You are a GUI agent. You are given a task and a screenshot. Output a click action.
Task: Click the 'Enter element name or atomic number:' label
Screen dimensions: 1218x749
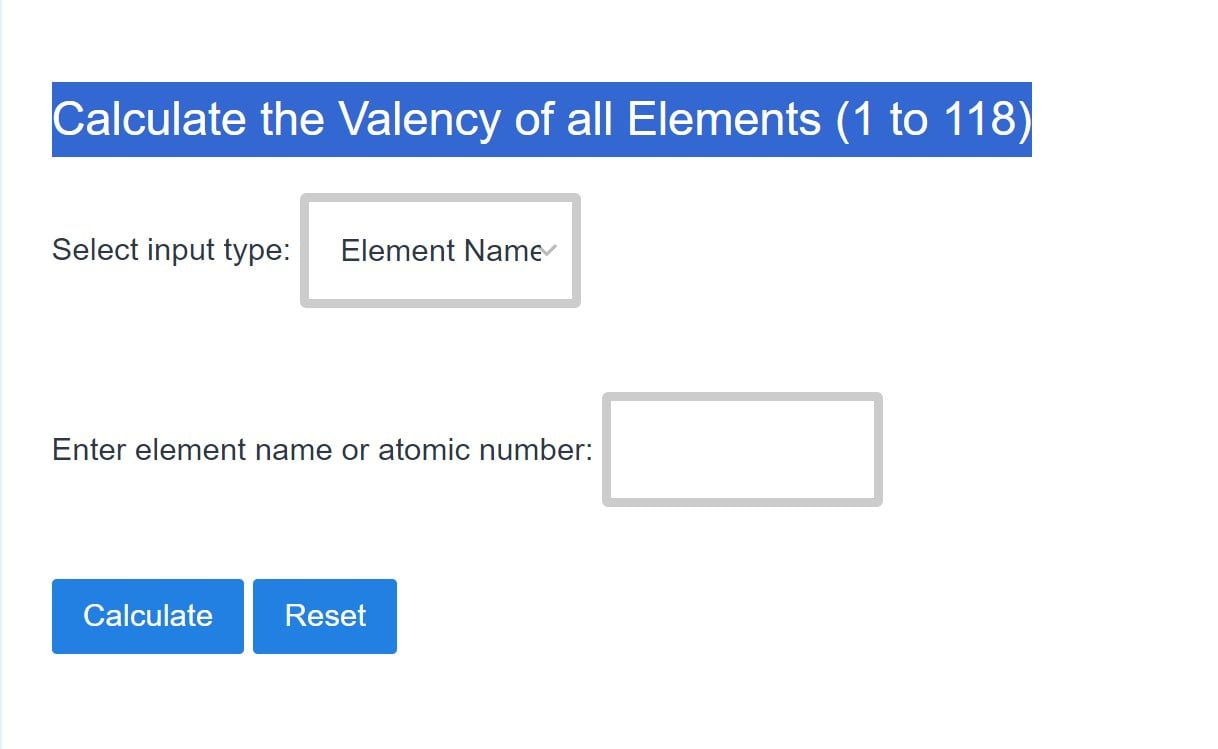point(322,449)
